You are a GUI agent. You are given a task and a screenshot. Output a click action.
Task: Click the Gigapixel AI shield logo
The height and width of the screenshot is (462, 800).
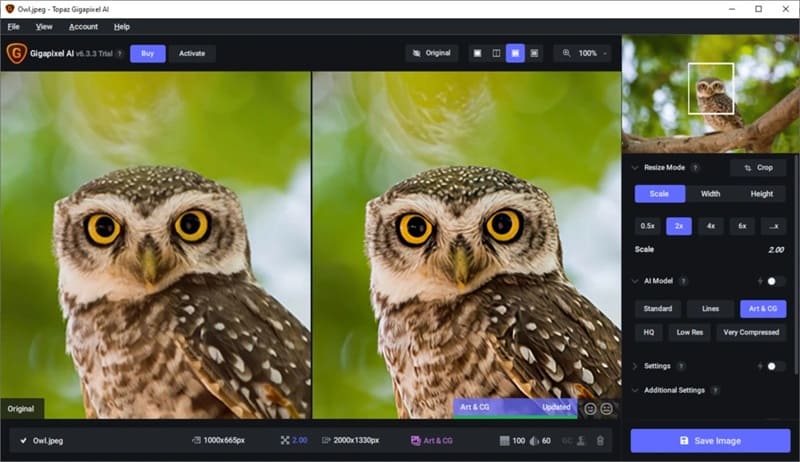click(x=16, y=53)
